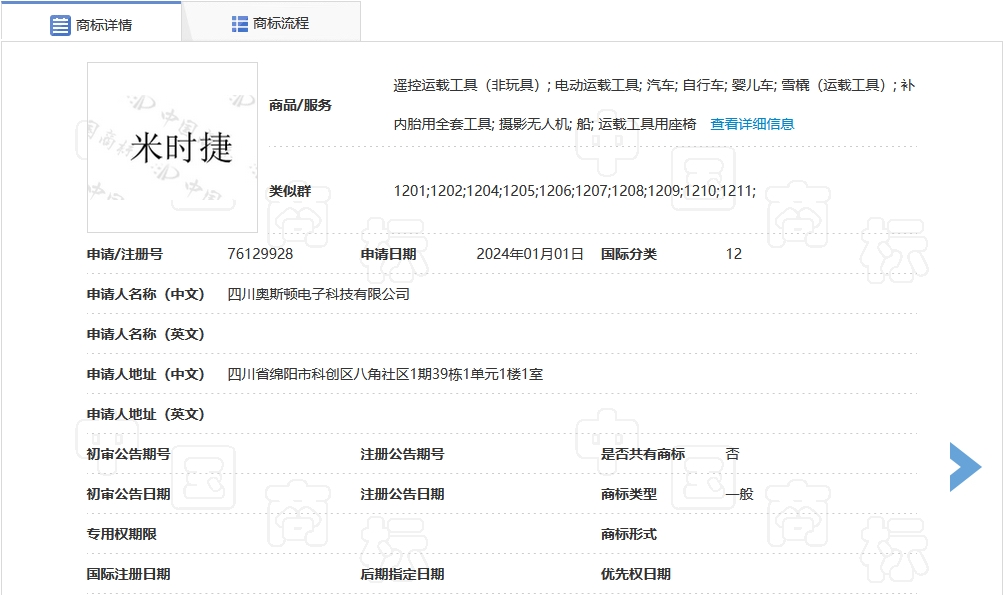The height and width of the screenshot is (595, 1006).
Task: Click the 注册公告日期 label
Action: tap(402, 494)
